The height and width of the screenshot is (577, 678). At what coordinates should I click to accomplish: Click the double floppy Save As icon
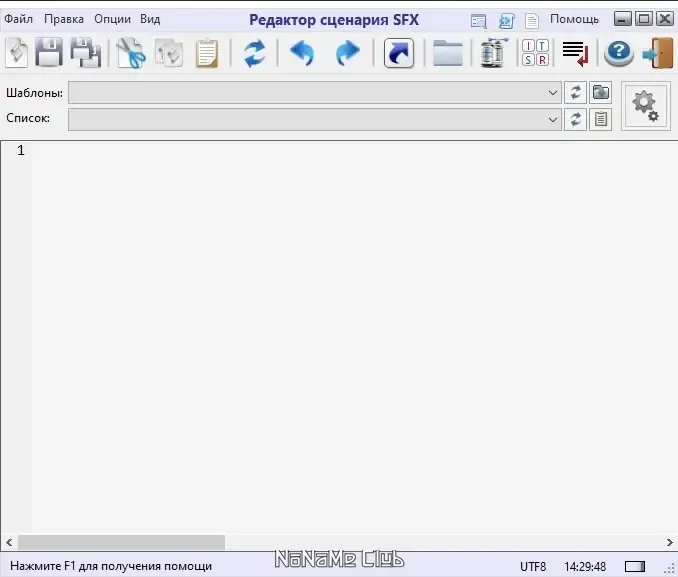click(86, 53)
